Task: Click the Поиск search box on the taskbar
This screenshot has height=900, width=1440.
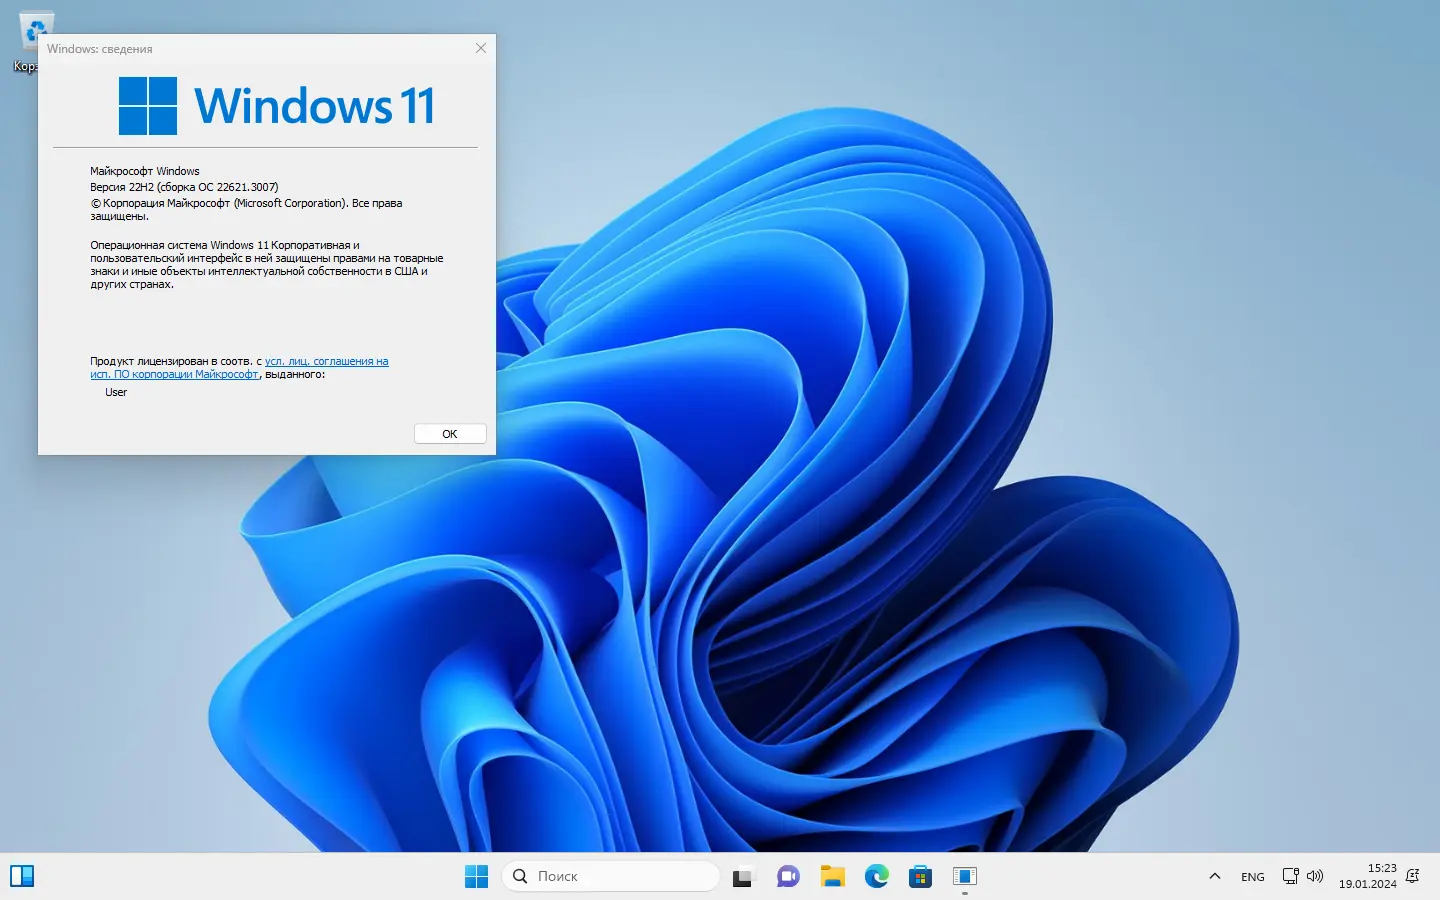Action: pyautogui.click(x=610, y=877)
